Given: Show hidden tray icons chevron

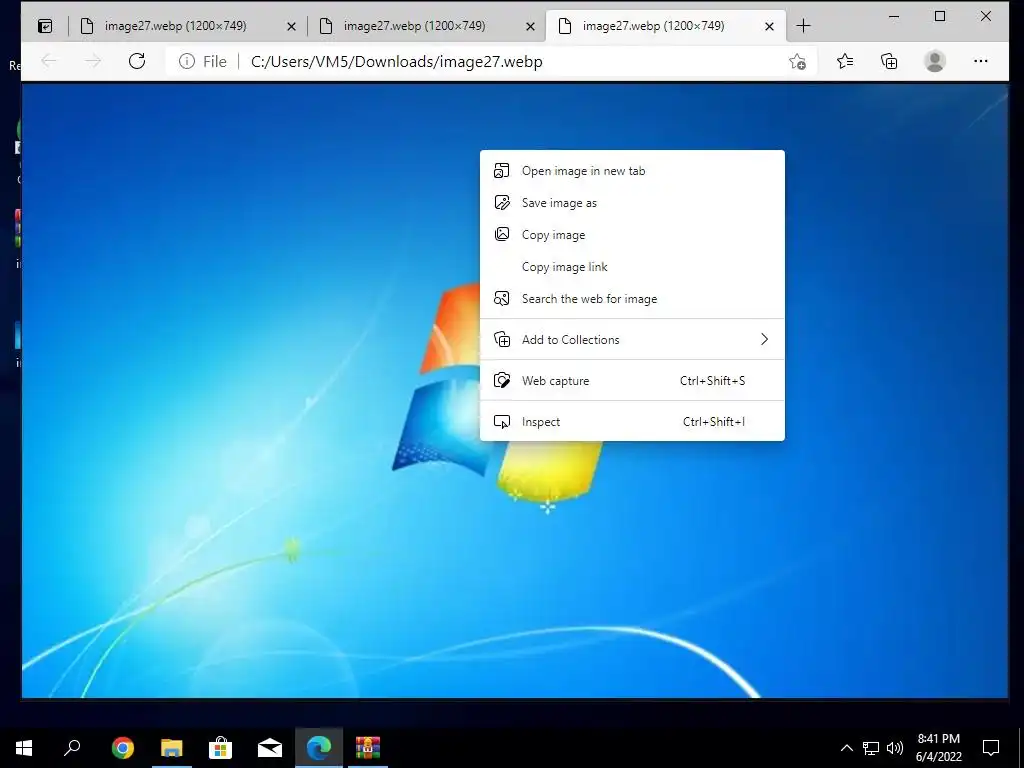Looking at the screenshot, I should pos(846,748).
